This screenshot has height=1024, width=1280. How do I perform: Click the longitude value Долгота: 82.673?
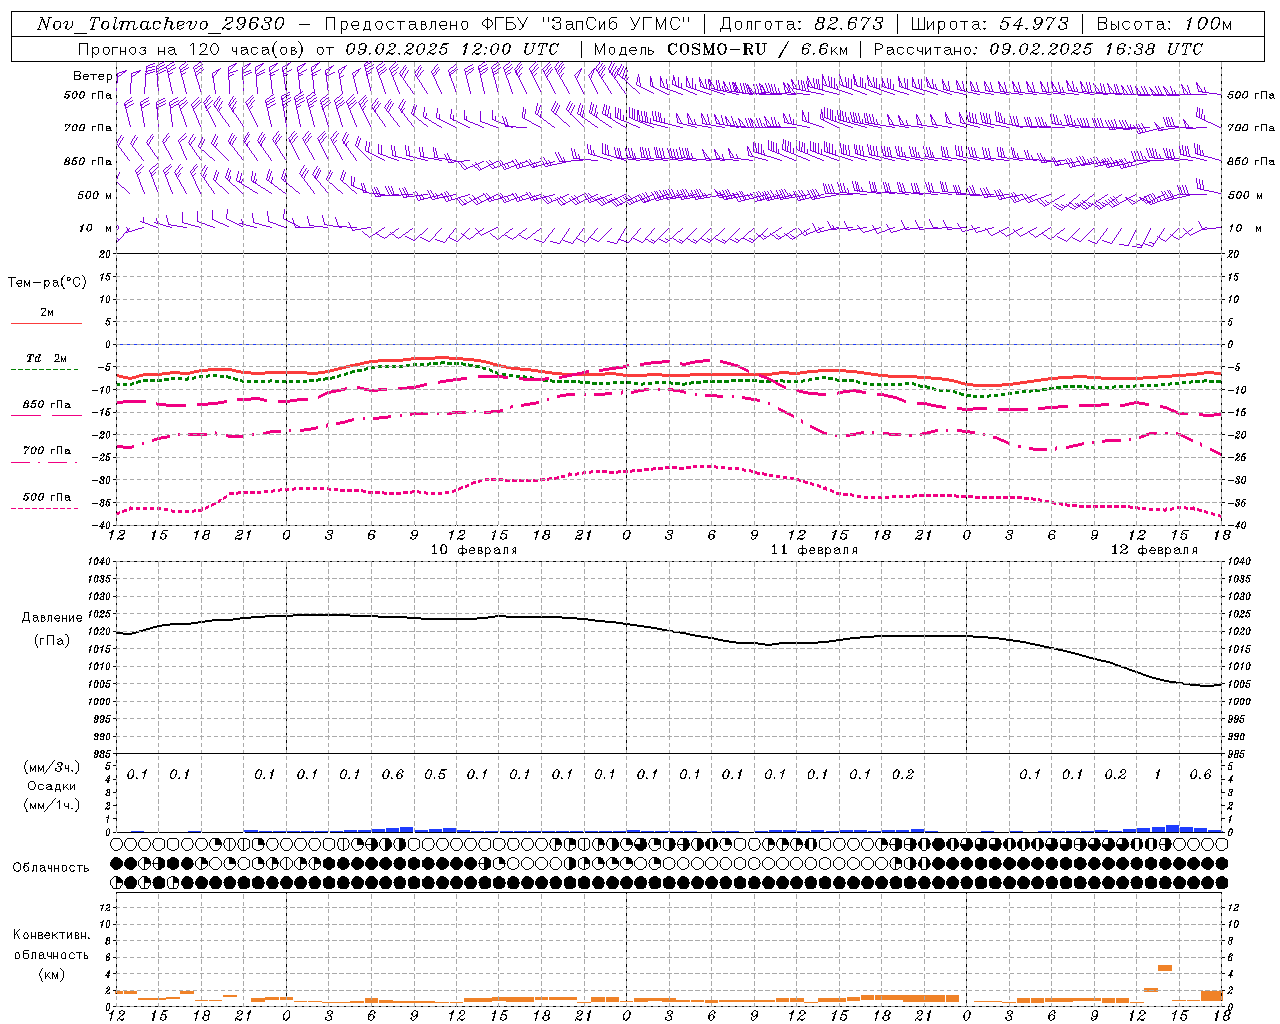pos(801,24)
